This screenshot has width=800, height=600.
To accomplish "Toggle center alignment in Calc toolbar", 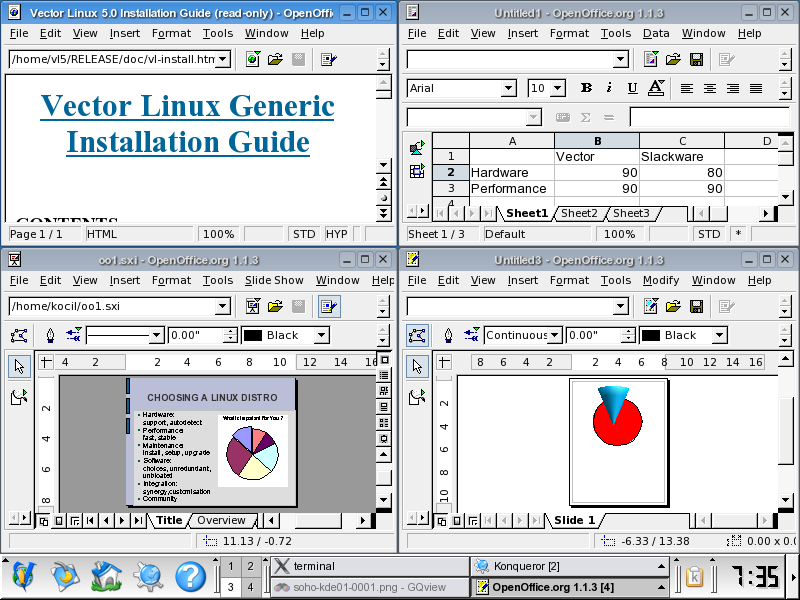I will [709, 88].
